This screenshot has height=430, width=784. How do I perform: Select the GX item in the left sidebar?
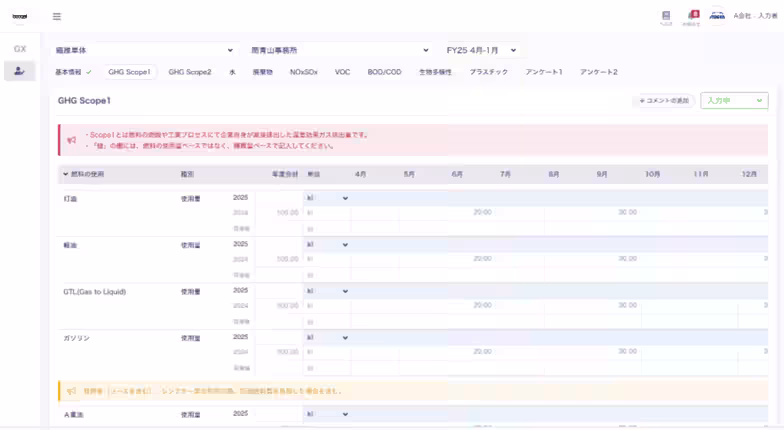coord(20,49)
